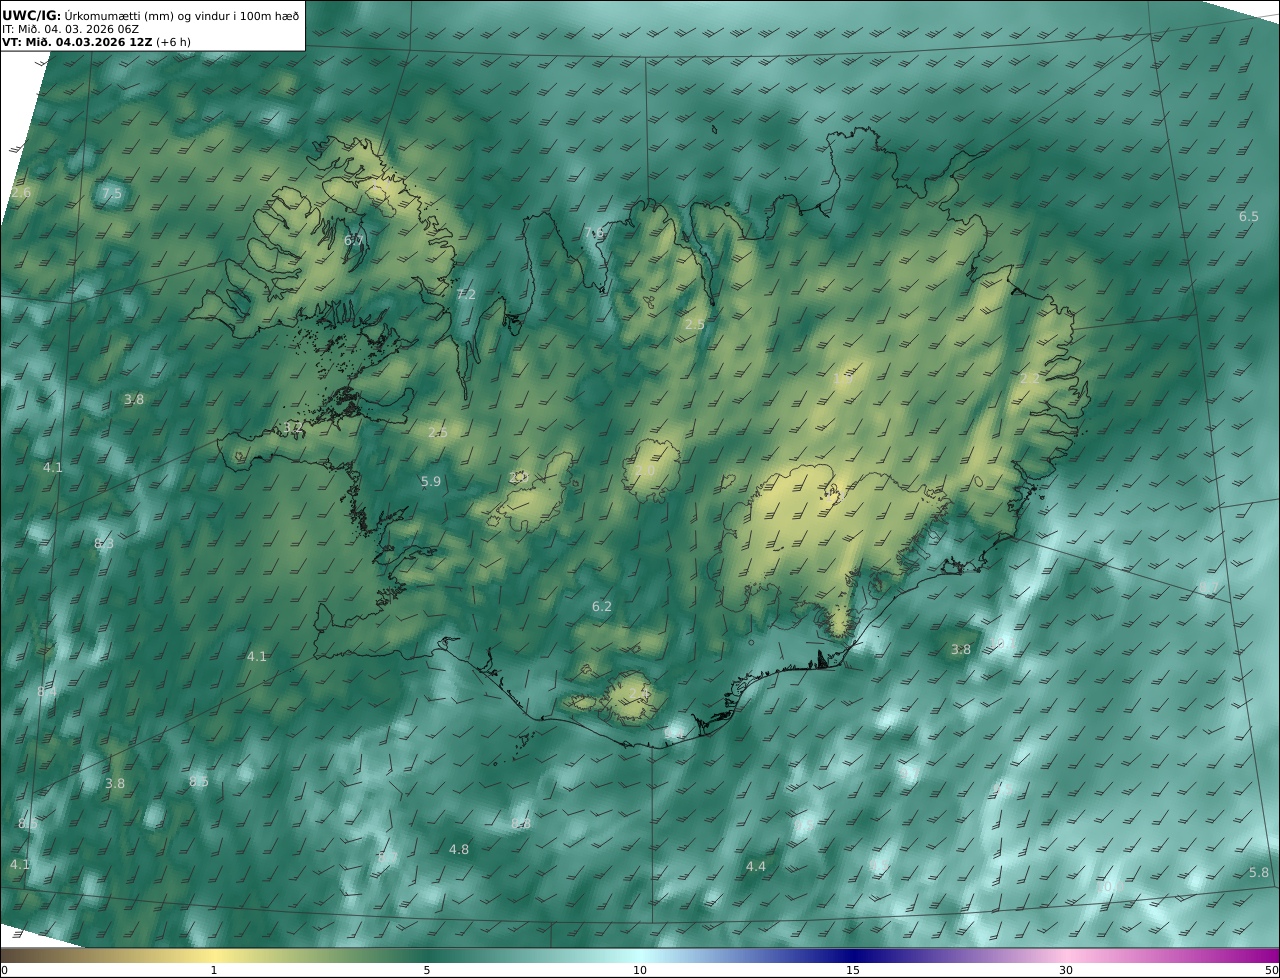
Task: Click the 5.9 value label
Action: click(431, 481)
